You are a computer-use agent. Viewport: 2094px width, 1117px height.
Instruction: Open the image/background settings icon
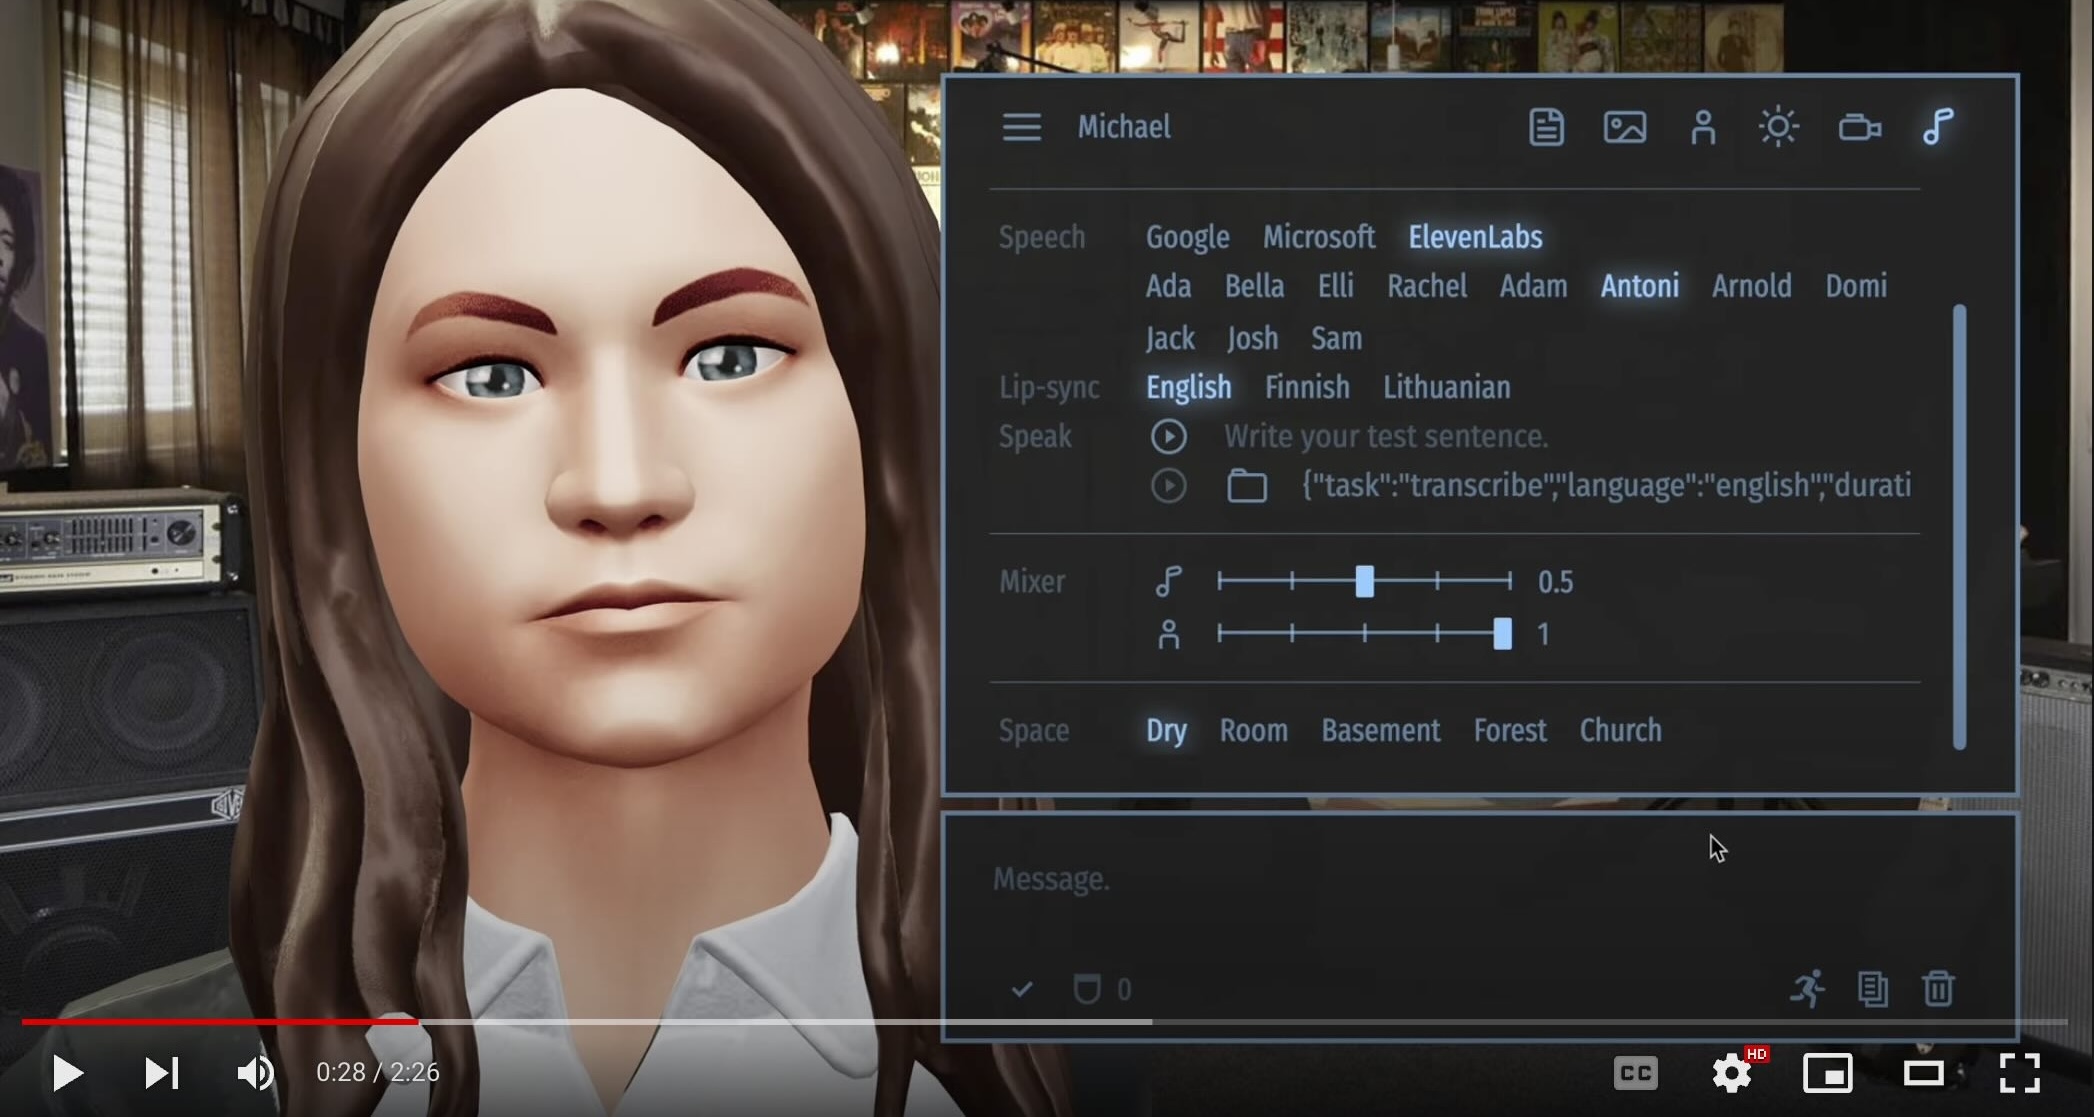click(x=1624, y=127)
